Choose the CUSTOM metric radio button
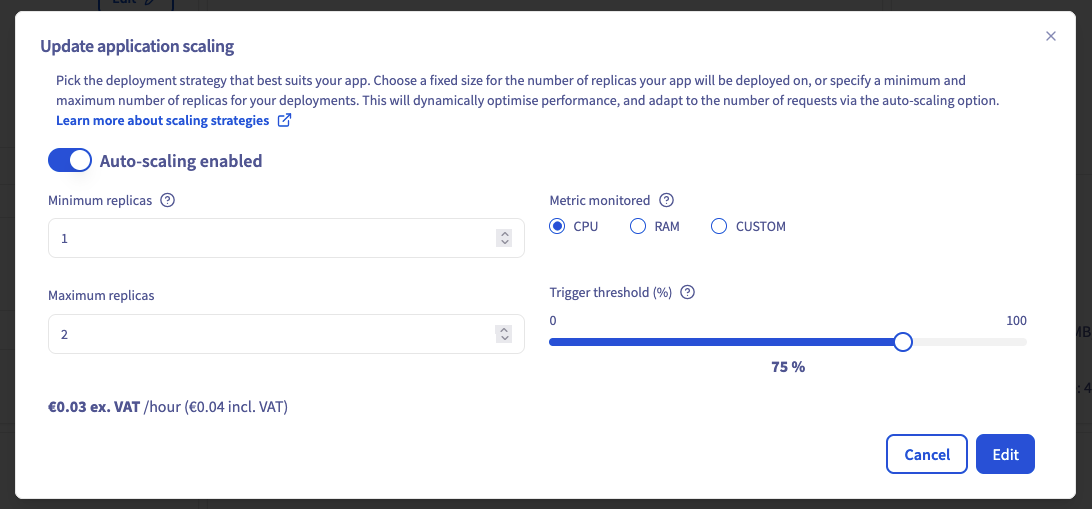Image resolution: width=1092 pixels, height=509 pixels. pos(719,227)
